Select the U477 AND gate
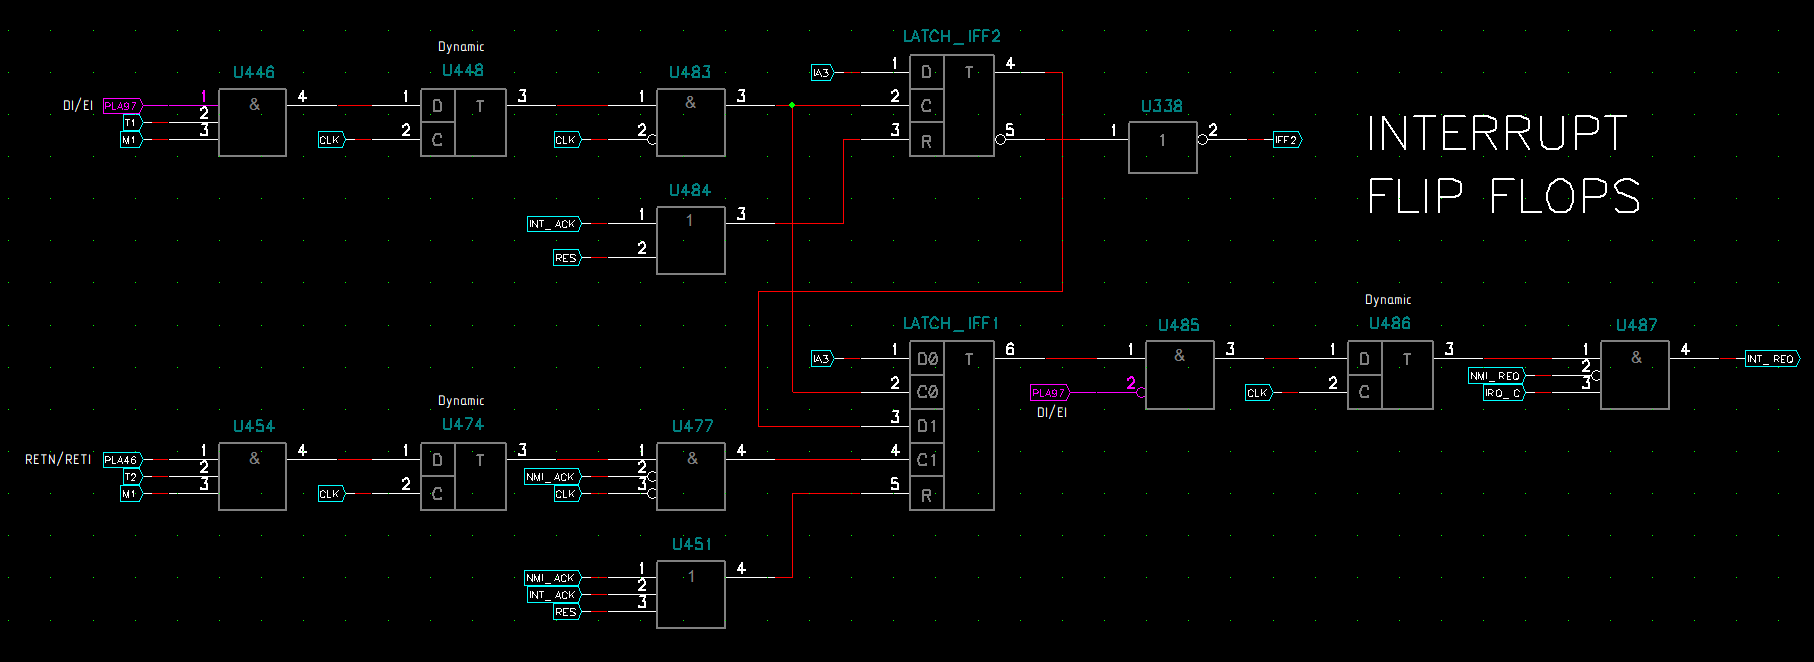The height and width of the screenshot is (662, 1814). (x=690, y=477)
